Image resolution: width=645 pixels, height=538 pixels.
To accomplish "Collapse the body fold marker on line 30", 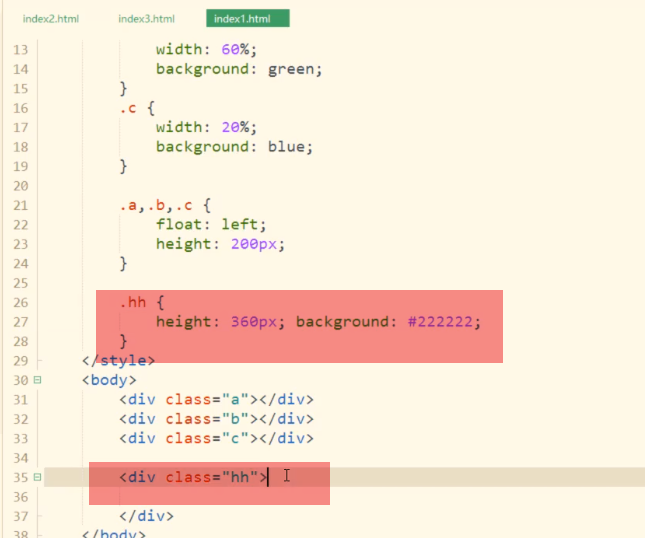I will [x=37, y=380].
